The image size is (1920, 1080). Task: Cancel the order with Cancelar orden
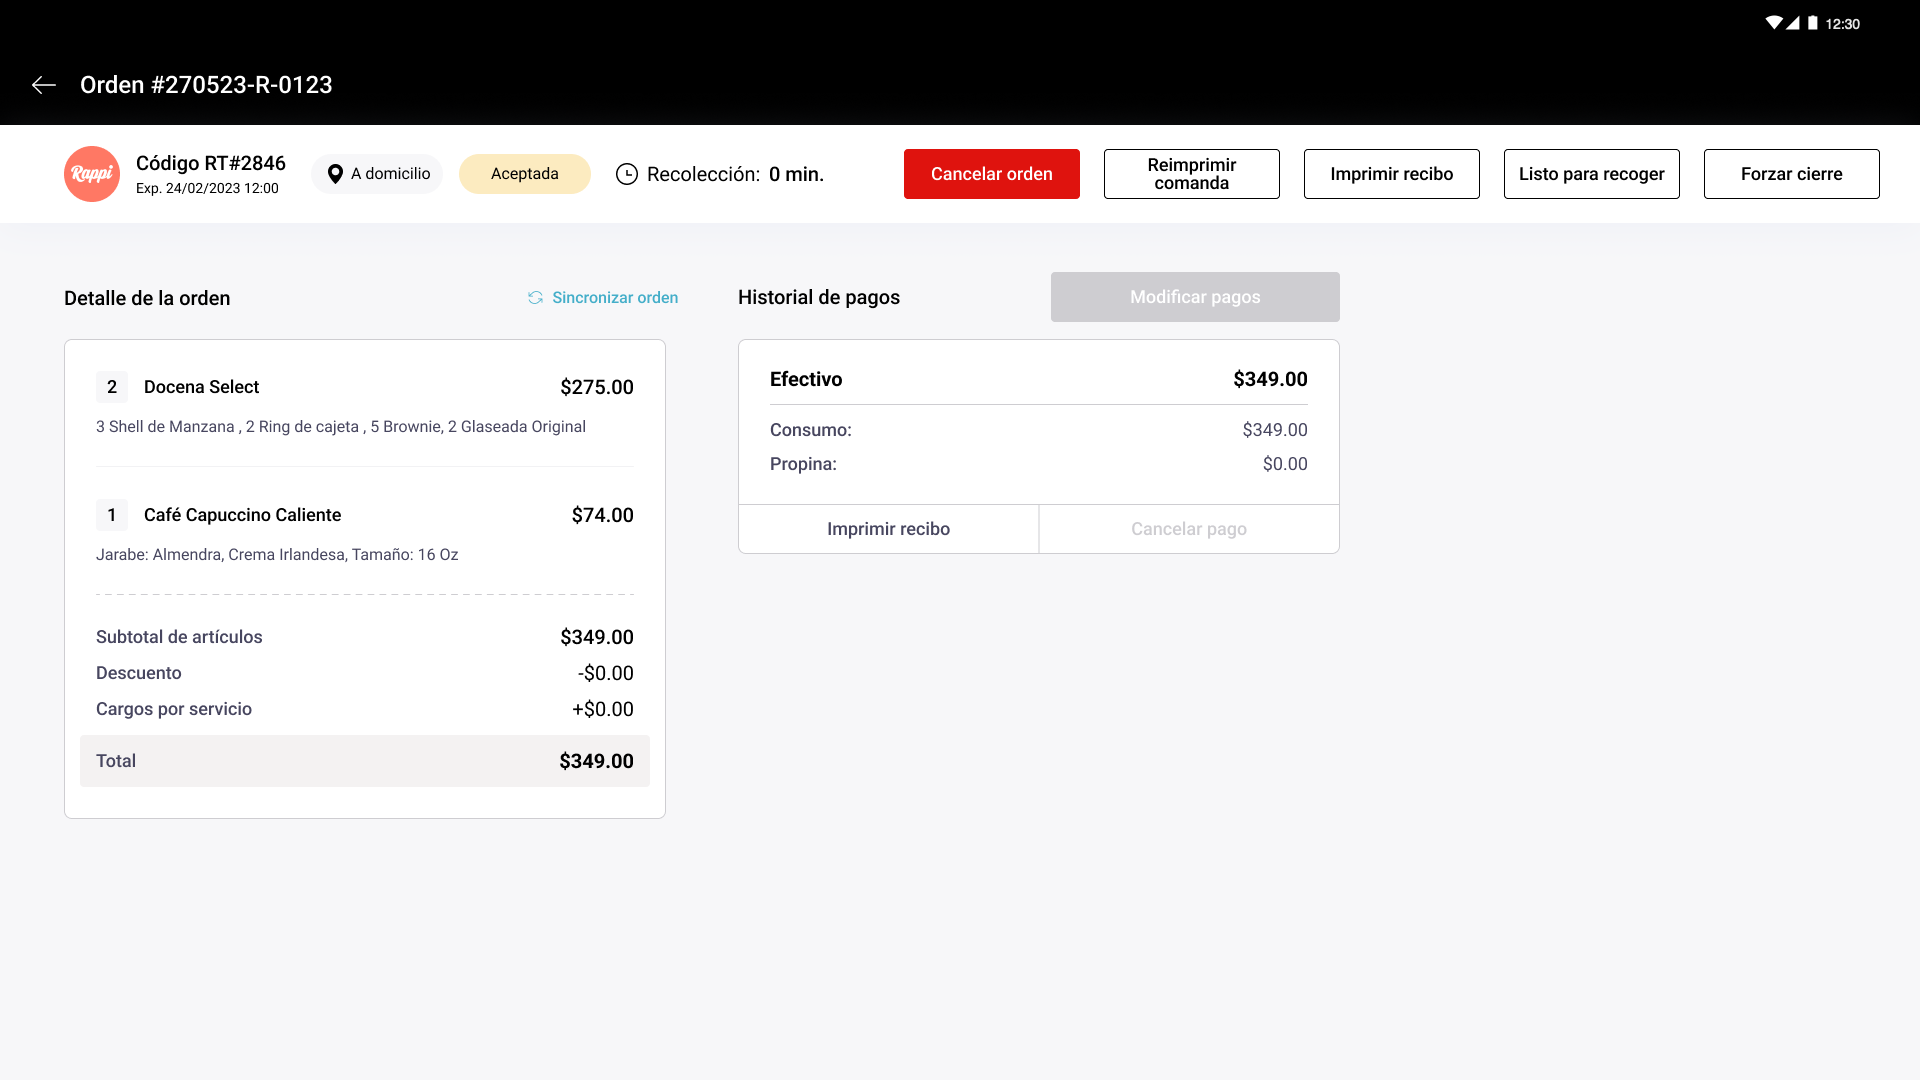(x=992, y=174)
